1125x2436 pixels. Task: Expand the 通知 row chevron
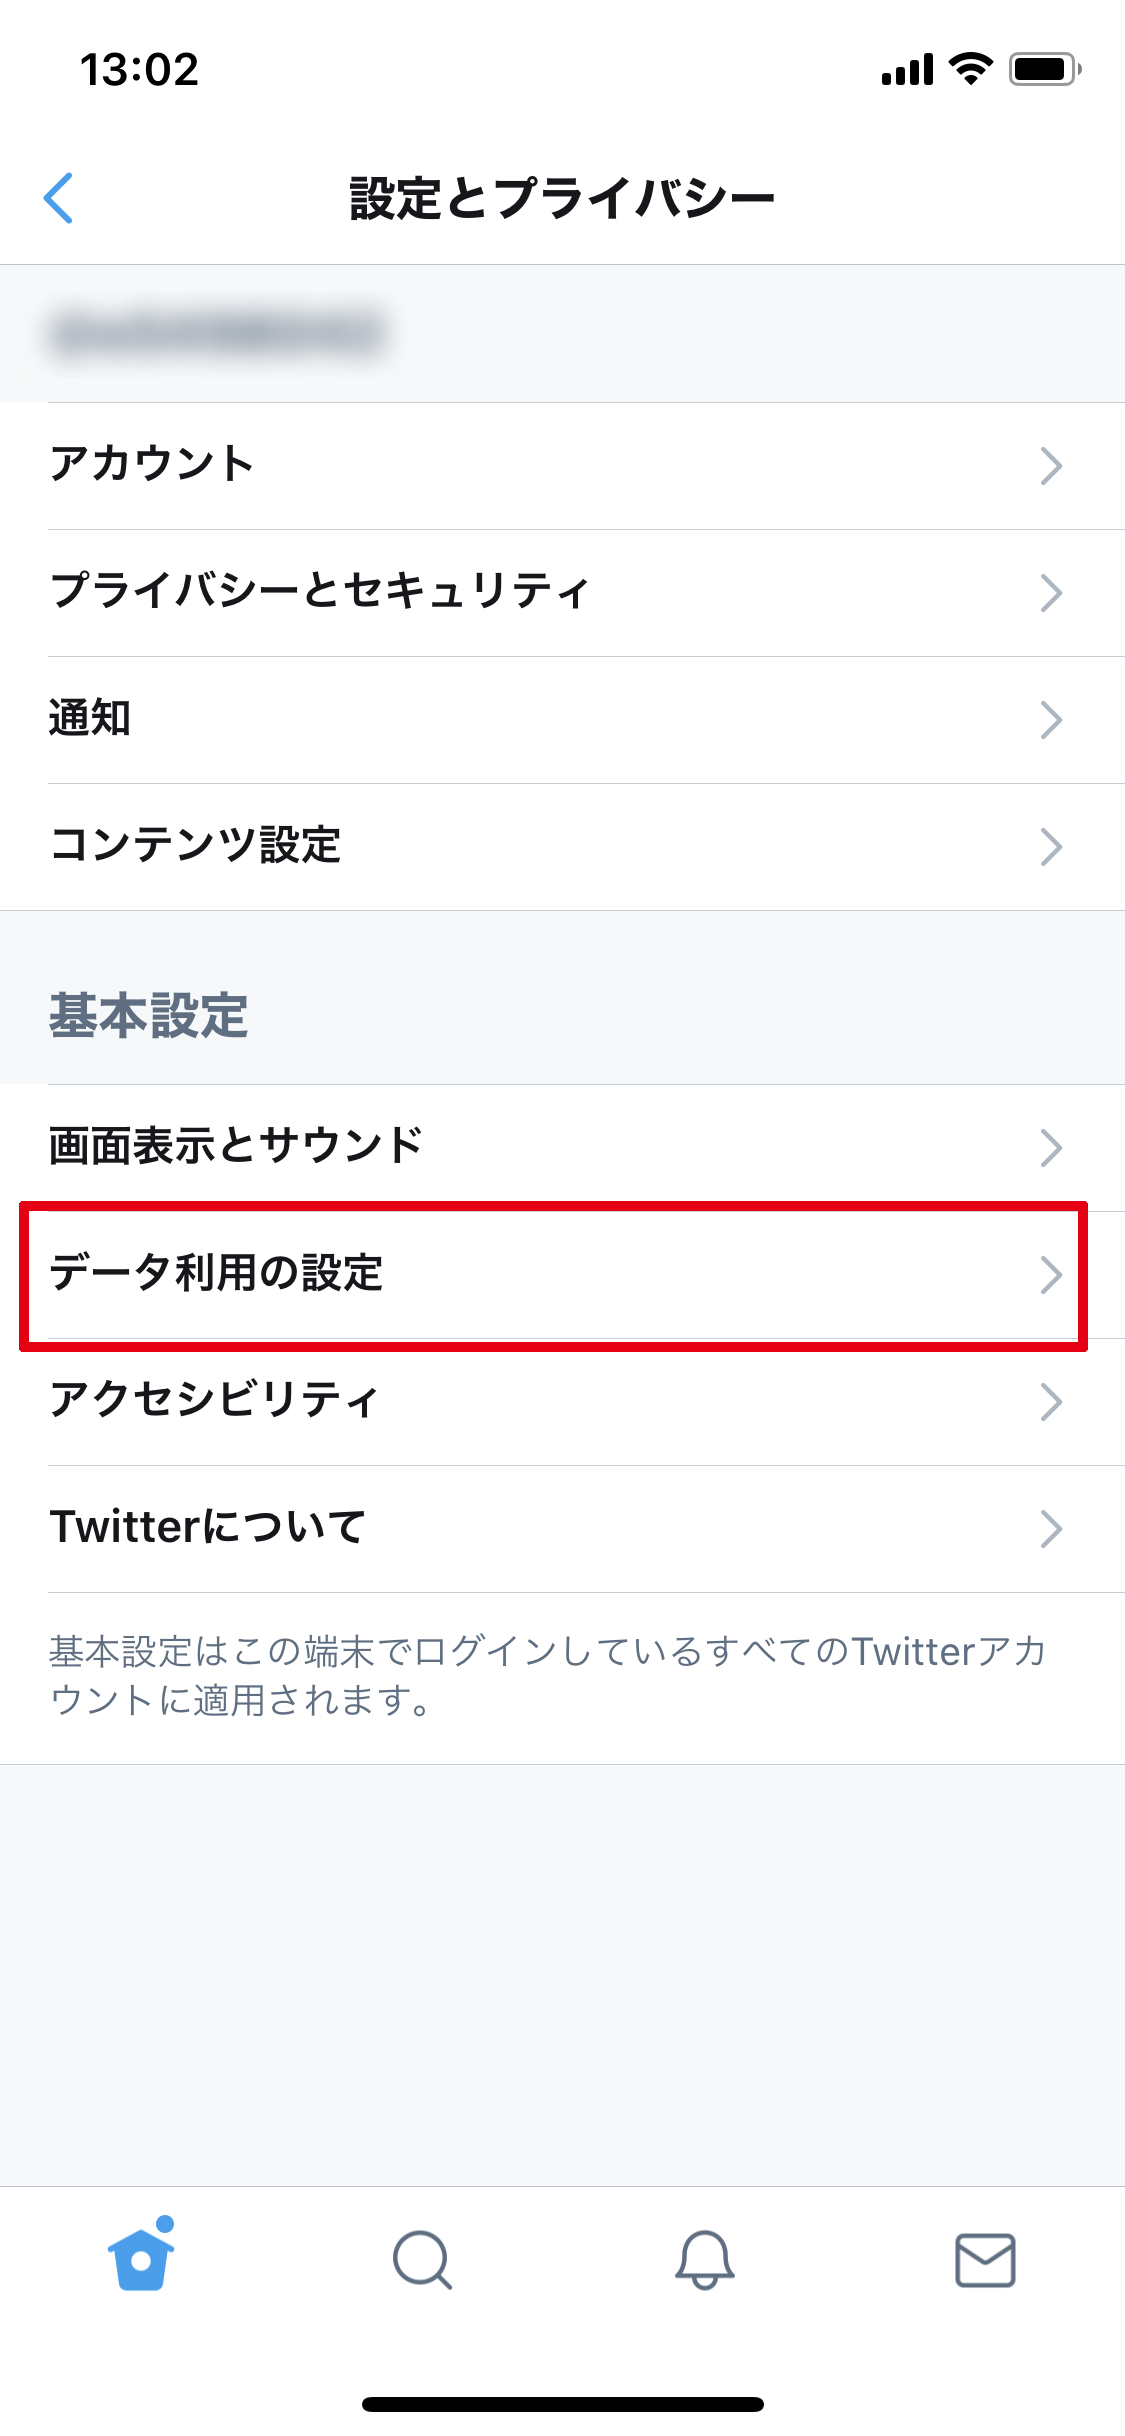pyautogui.click(x=1050, y=720)
